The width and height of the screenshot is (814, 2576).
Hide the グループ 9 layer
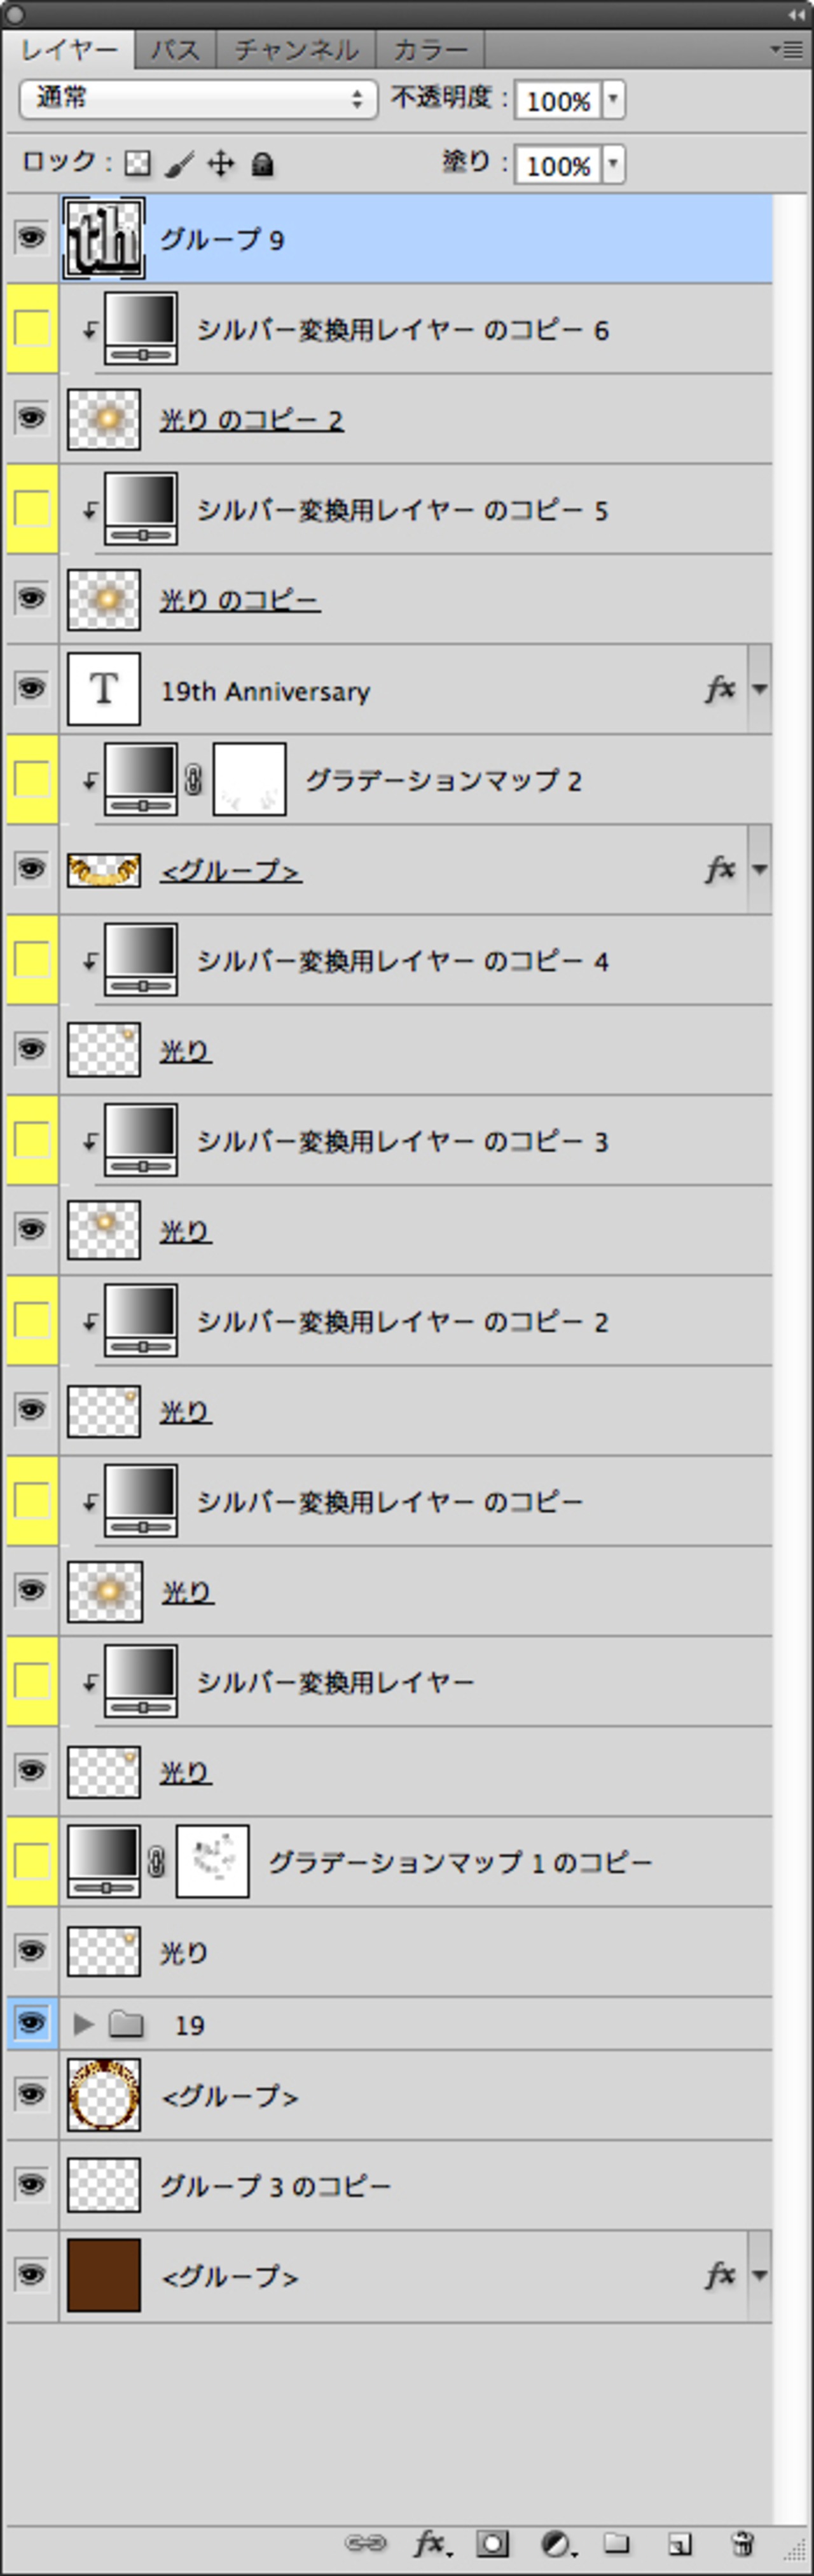(31, 238)
